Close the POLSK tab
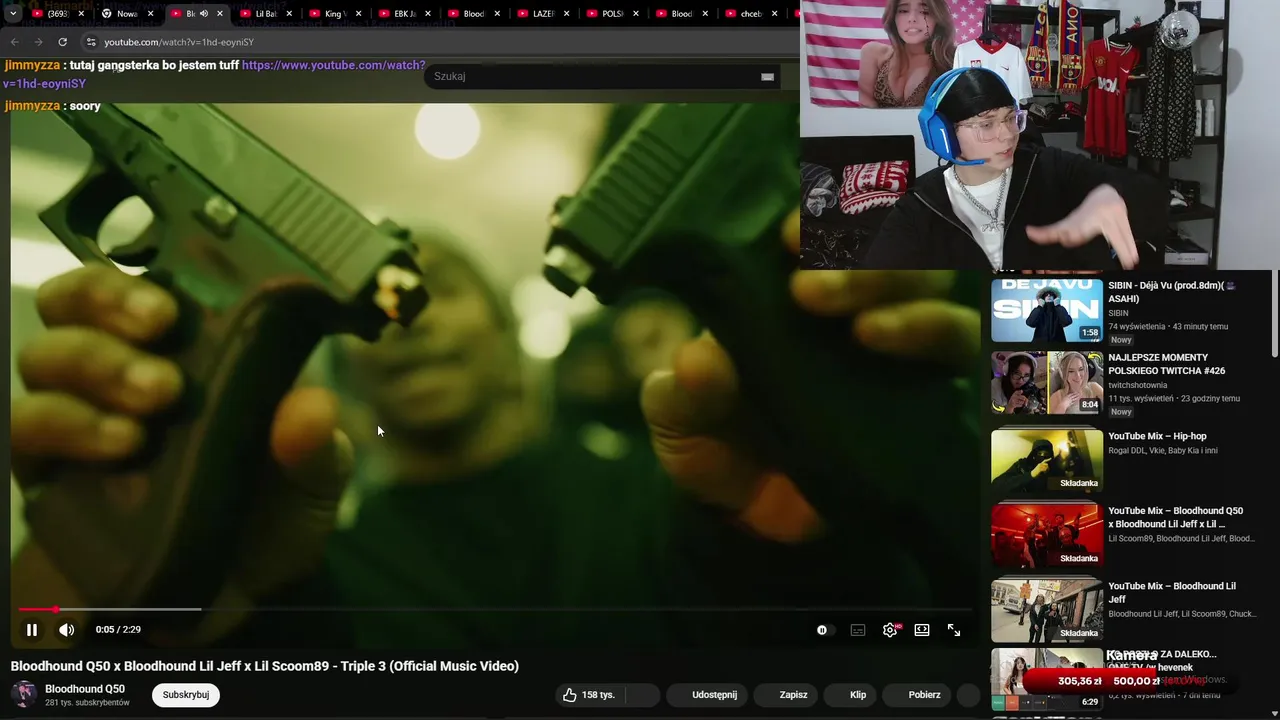Image resolution: width=1280 pixels, height=720 pixels. 636,14
